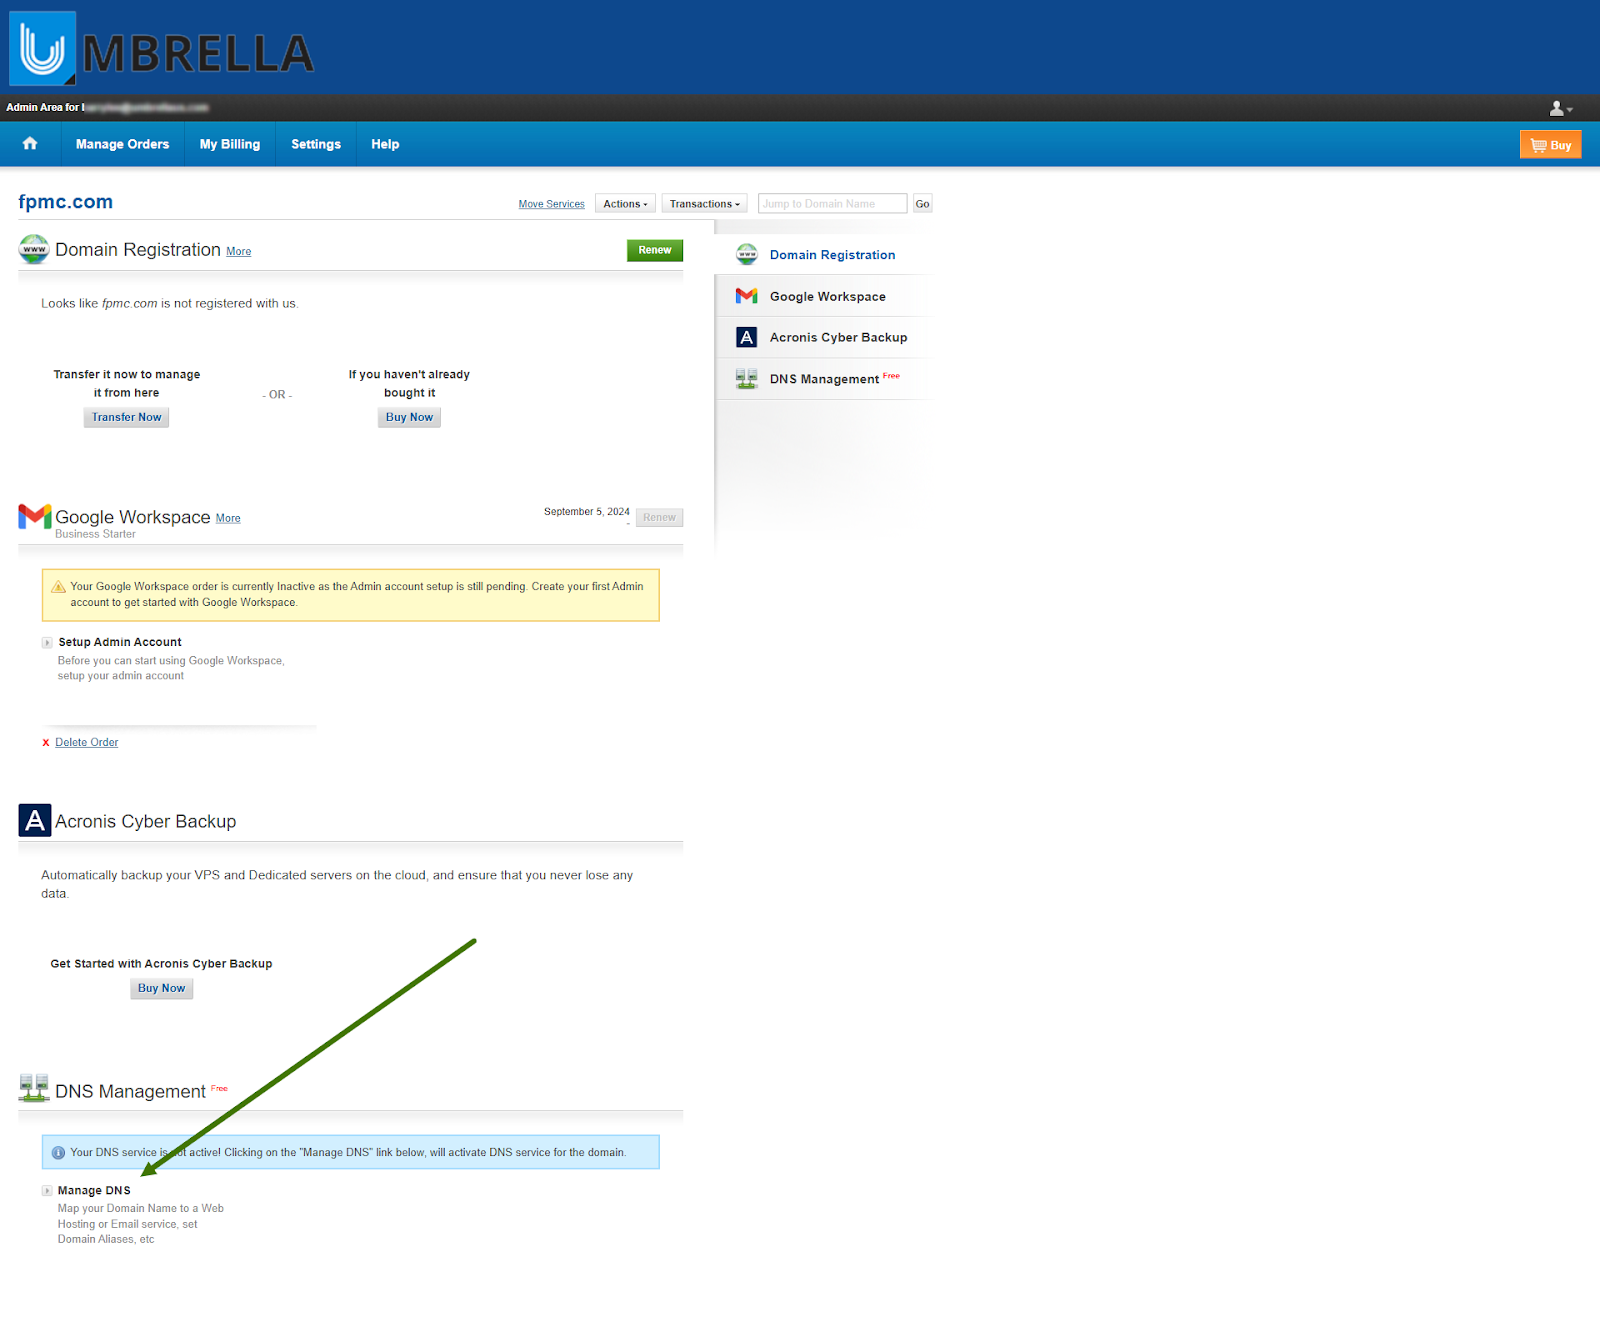Open the Setup Admin Account link
Viewport: 1600px width, 1317px height.
120,642
